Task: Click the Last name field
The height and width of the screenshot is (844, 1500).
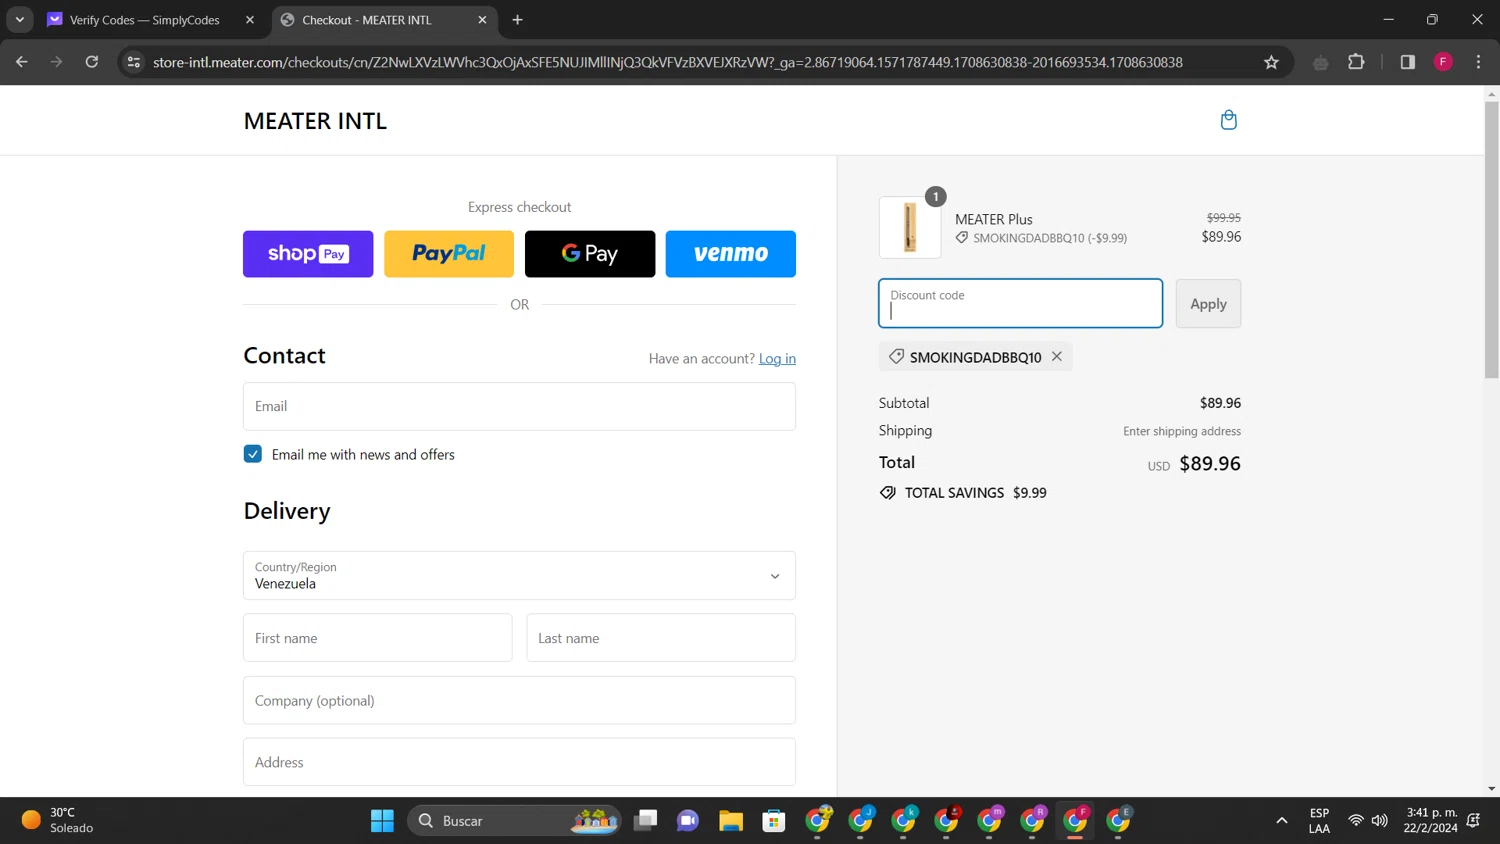Action: coord(661,638)
